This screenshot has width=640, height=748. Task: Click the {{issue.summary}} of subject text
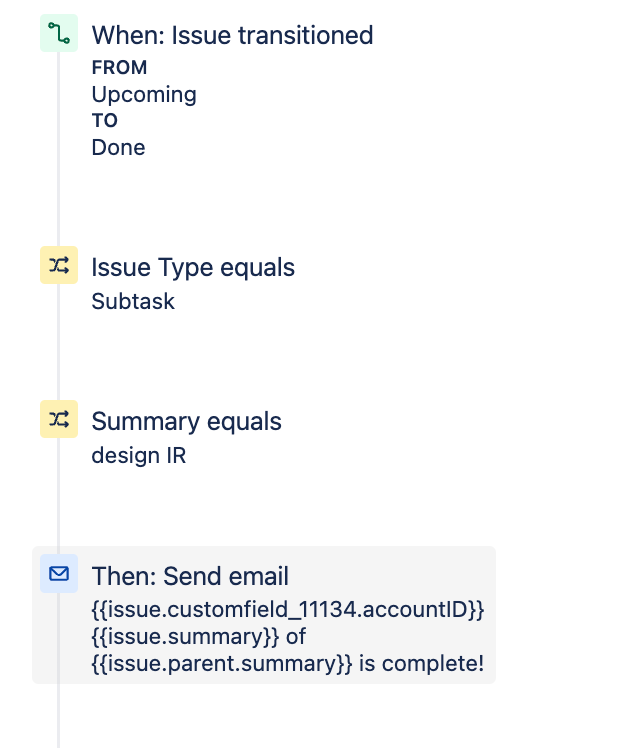198,637
